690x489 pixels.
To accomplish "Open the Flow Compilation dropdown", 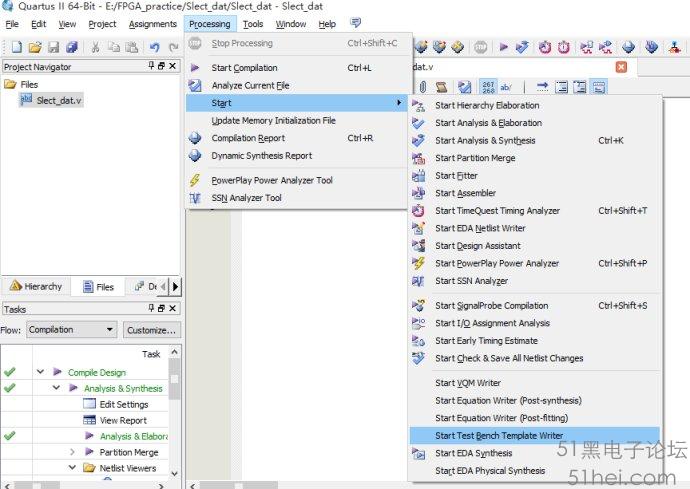I will [72, 330].
